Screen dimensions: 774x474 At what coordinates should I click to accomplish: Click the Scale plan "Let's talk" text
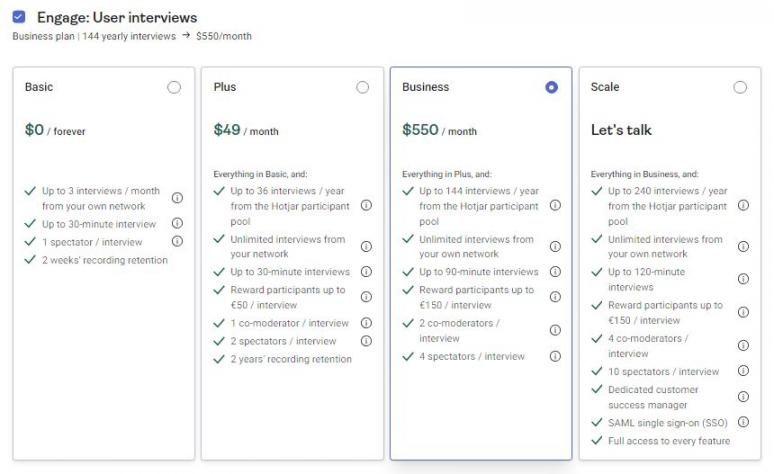click(x=621, y=130)
